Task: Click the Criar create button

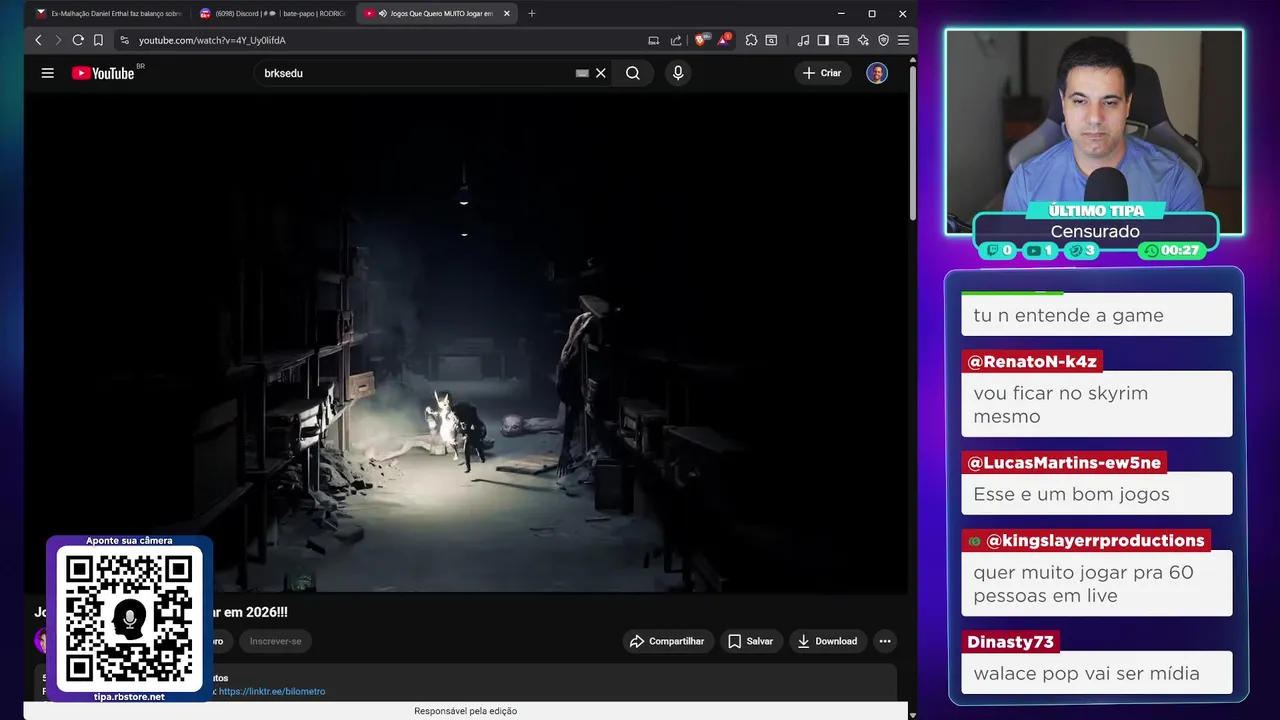Action: click(x=822, y=73)
